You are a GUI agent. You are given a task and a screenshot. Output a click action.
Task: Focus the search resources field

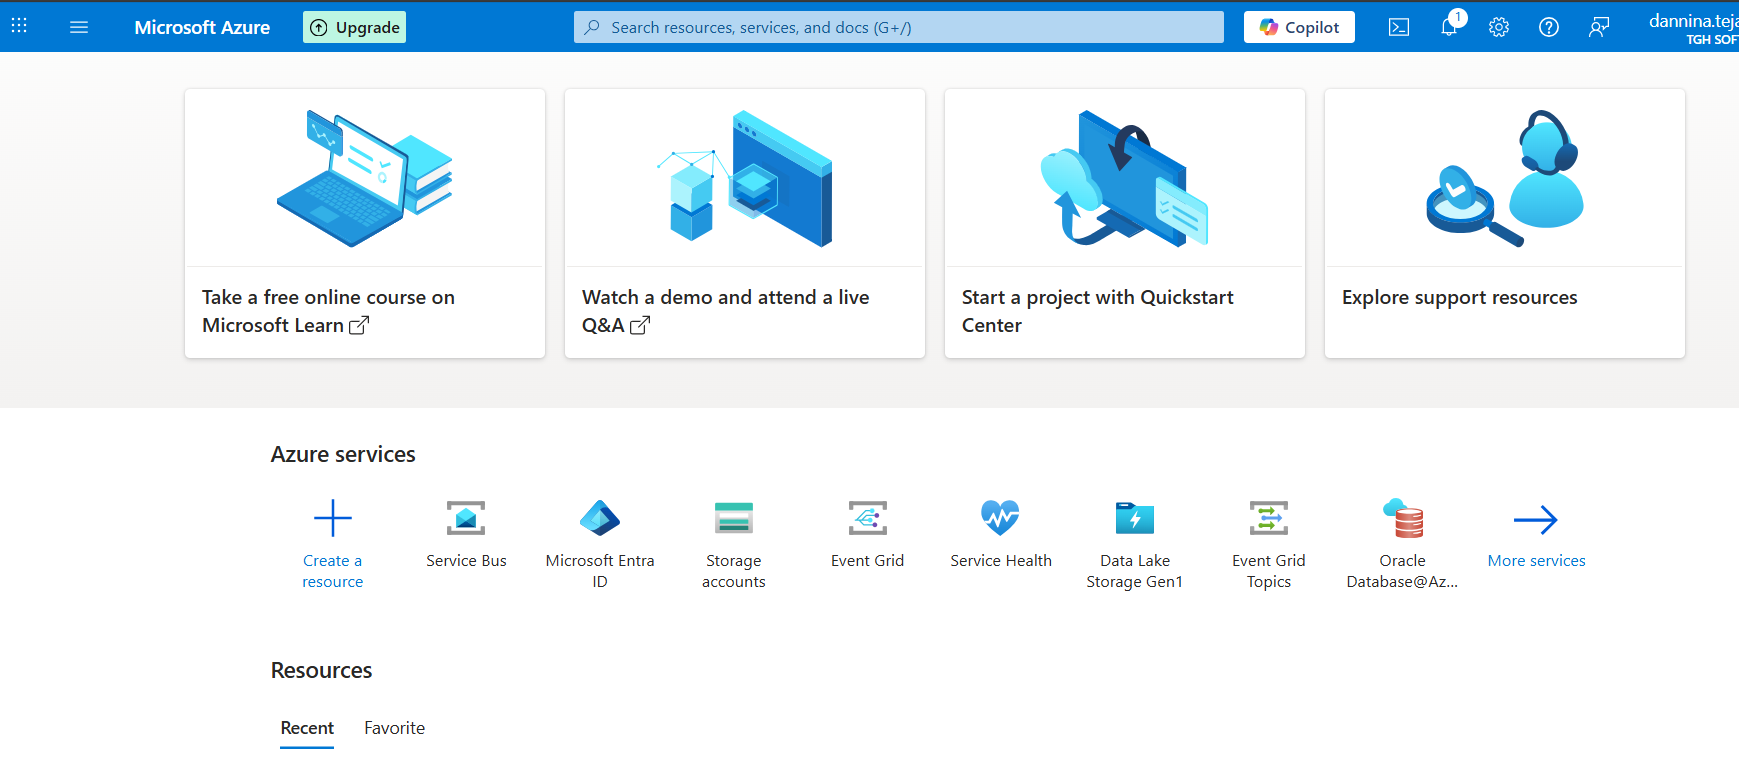898,27
